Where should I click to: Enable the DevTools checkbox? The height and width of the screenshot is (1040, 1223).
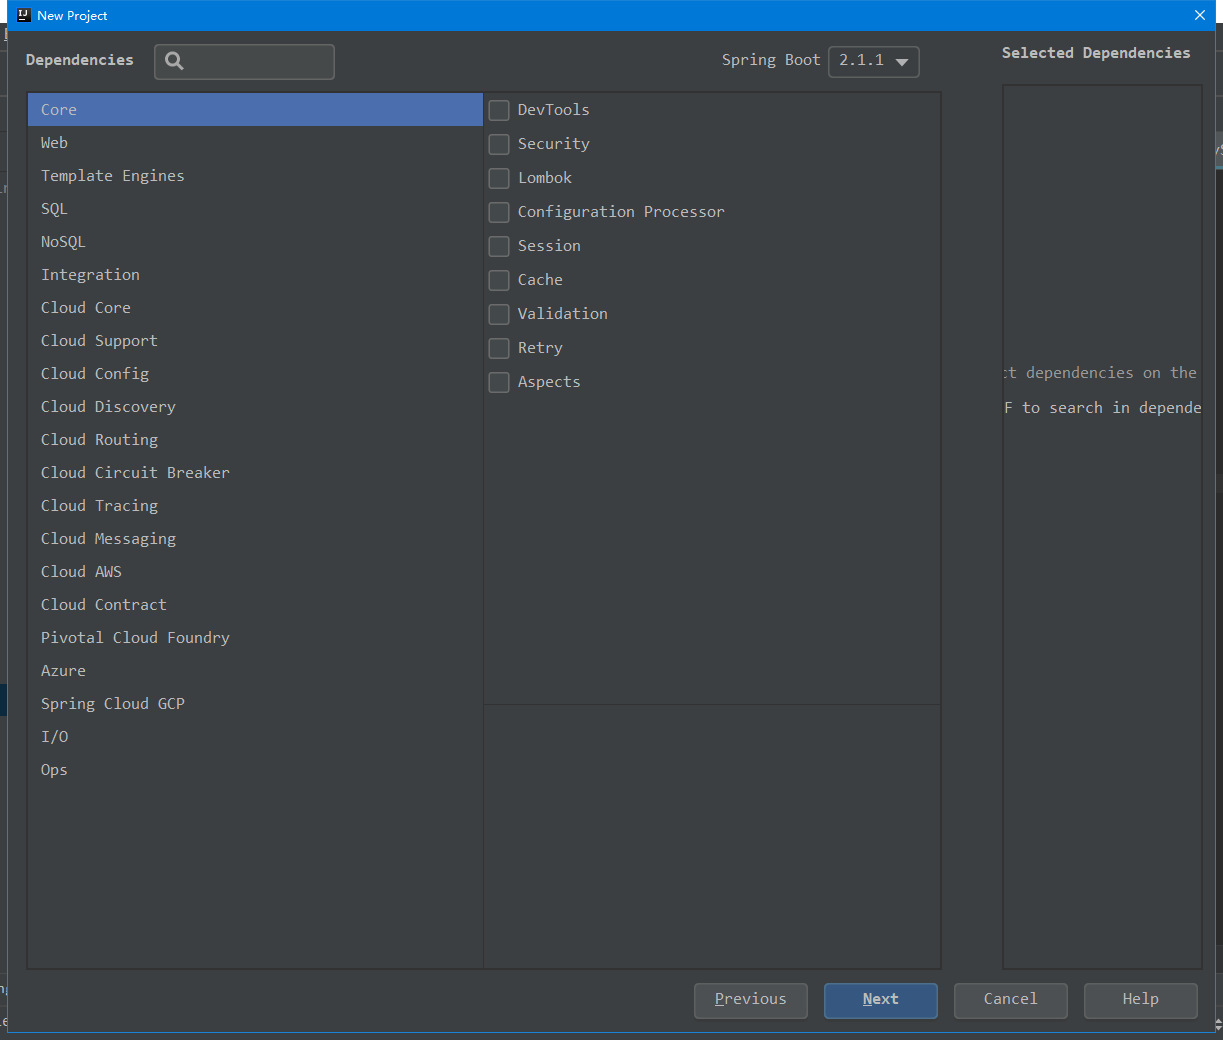(499, 110)
